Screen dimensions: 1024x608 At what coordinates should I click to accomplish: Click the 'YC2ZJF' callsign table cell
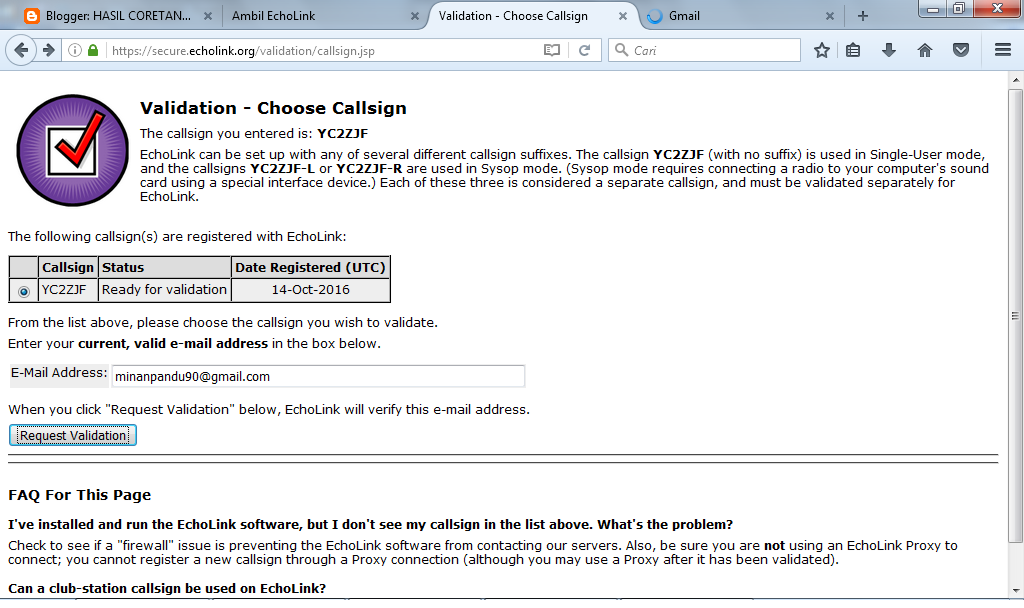tap(68, 289)
